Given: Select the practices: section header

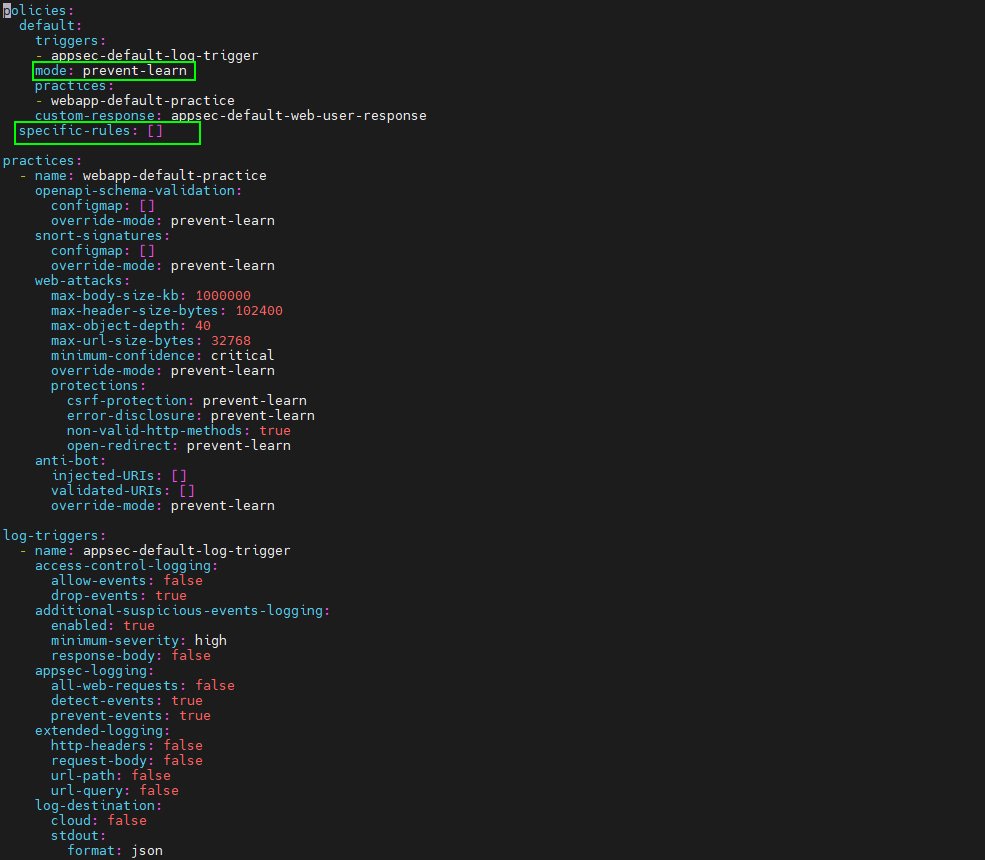Looking at the screenshot, I should [x=42, y=160].
